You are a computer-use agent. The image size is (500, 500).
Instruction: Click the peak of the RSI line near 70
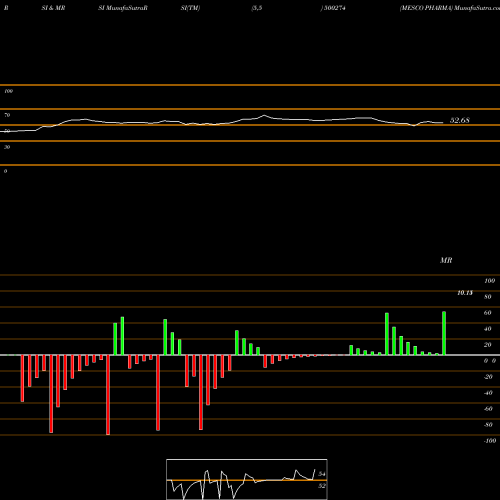pos(264,116)
